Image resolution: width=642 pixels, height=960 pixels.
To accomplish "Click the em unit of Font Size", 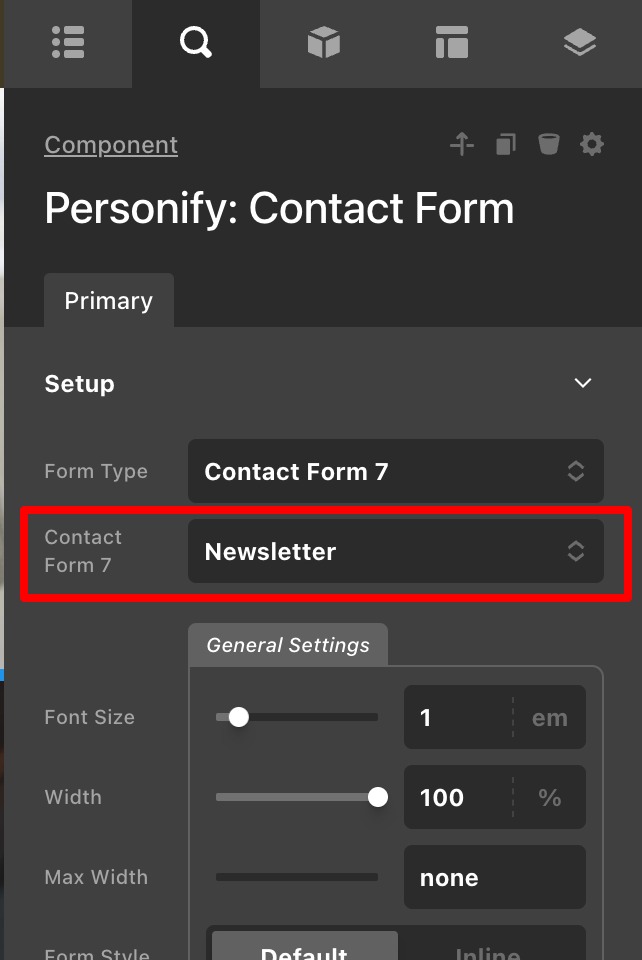I will coord(550,717).
